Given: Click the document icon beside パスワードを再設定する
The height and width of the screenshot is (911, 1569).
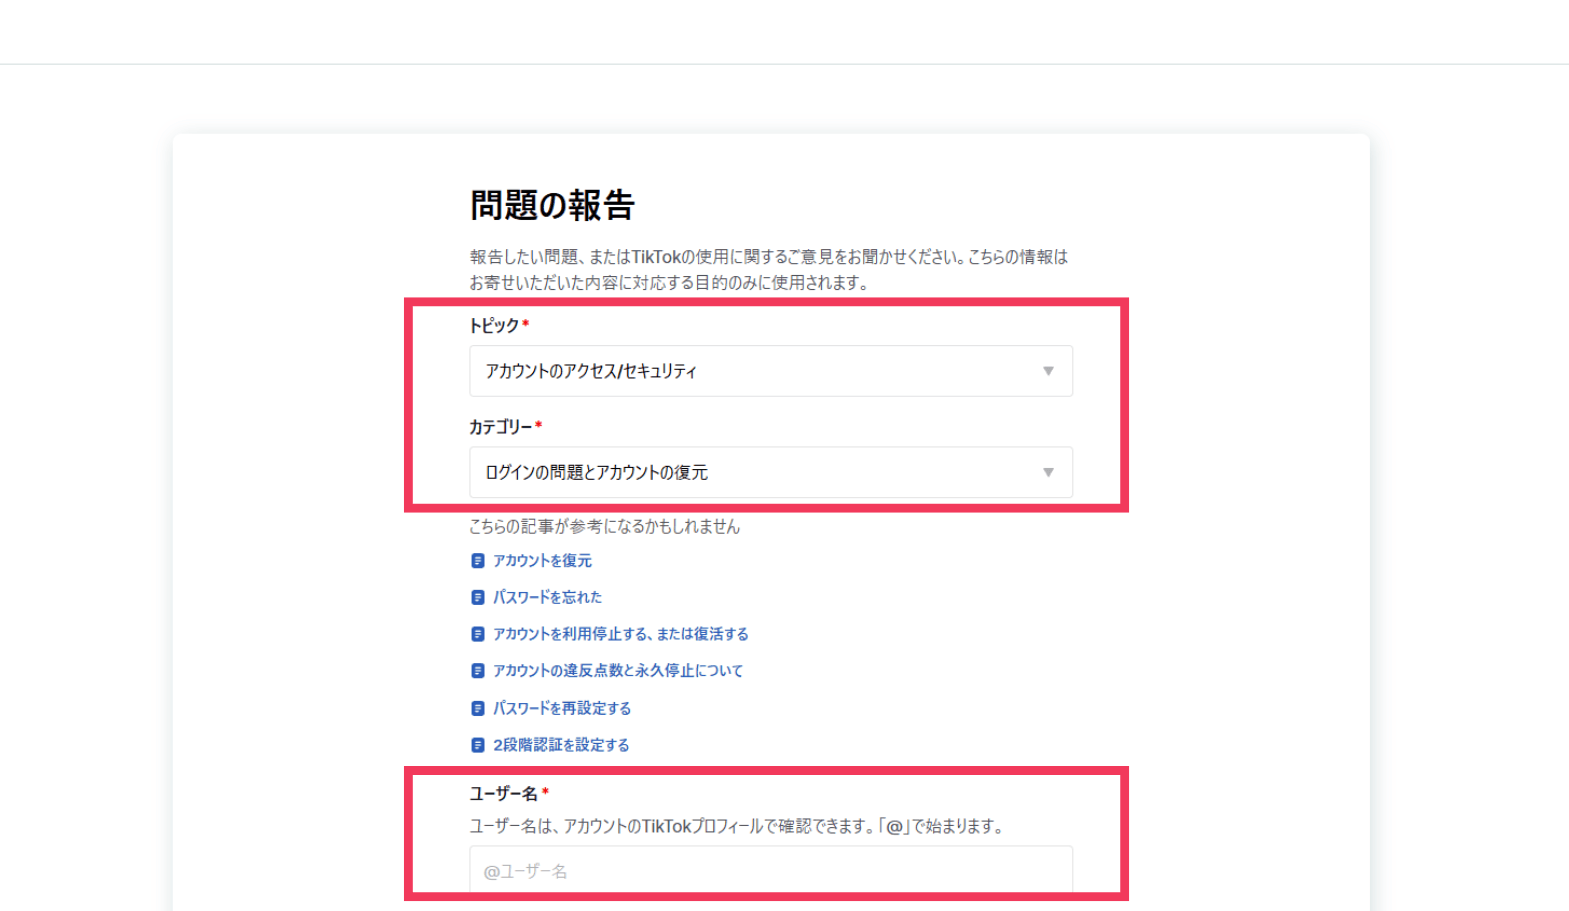Looking at the screenshot, I should coord(477,708).
